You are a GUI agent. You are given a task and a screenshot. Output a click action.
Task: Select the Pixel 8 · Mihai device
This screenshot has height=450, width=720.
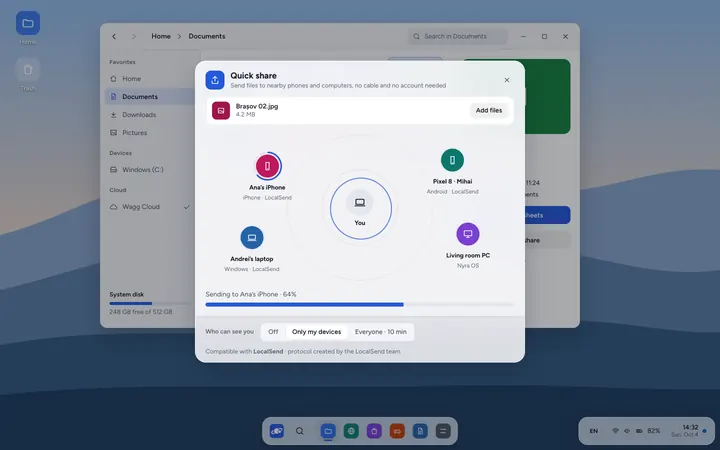(452, 160)
